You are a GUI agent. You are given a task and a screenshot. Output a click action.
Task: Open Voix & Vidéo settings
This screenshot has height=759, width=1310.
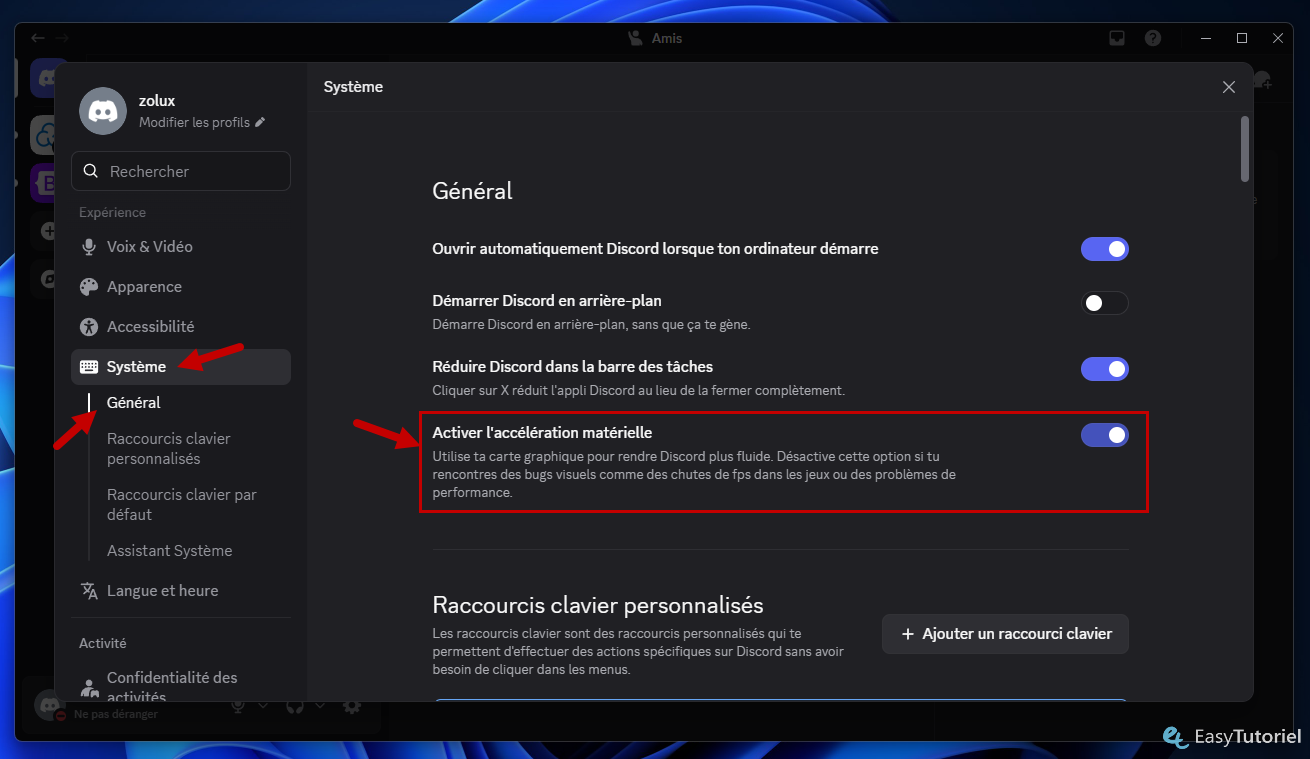(181, 247)
